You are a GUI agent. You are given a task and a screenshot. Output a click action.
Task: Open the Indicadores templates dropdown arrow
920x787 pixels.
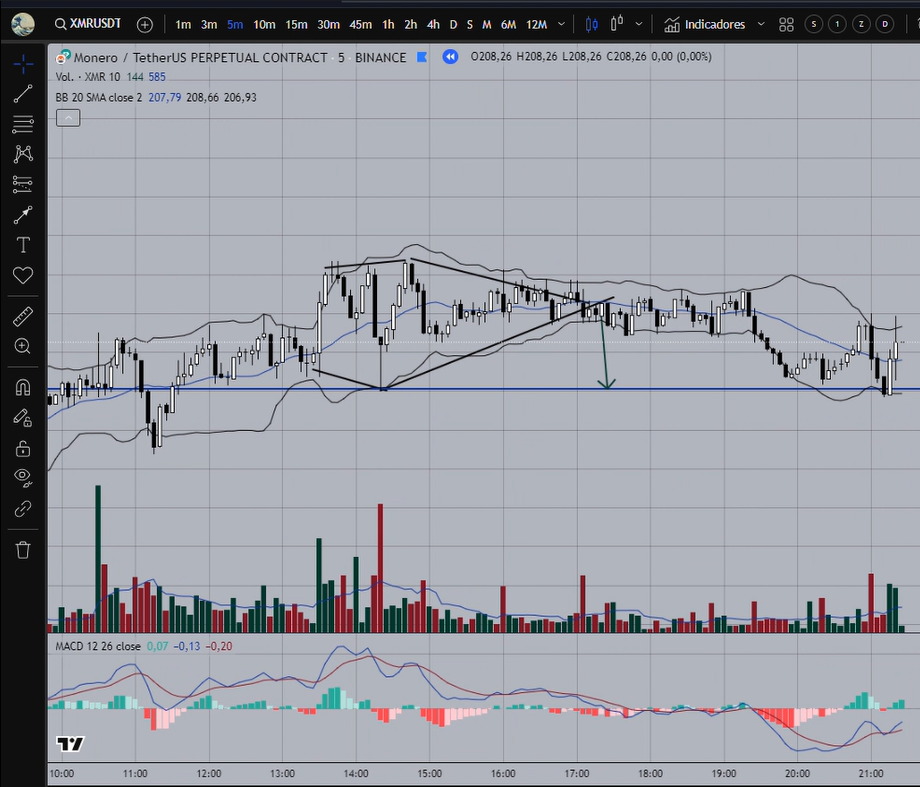click(762, 24)
